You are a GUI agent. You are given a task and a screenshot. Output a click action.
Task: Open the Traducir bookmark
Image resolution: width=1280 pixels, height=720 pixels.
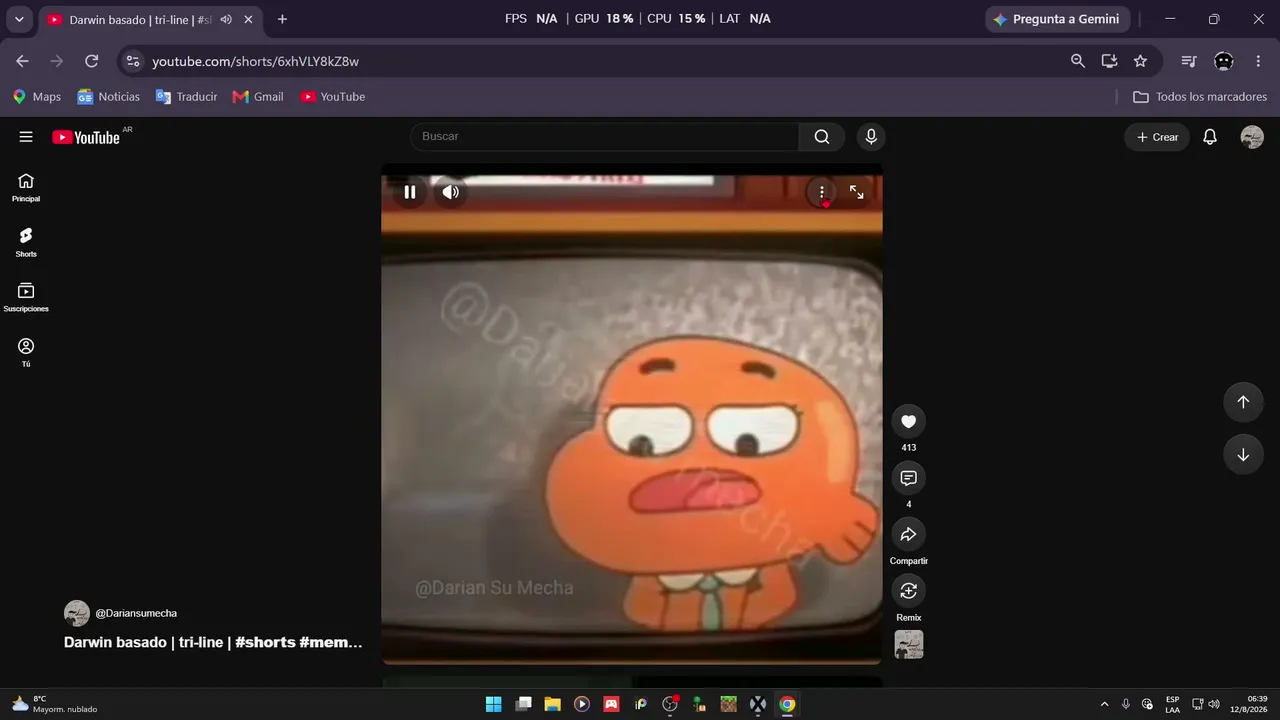point(187,97)
